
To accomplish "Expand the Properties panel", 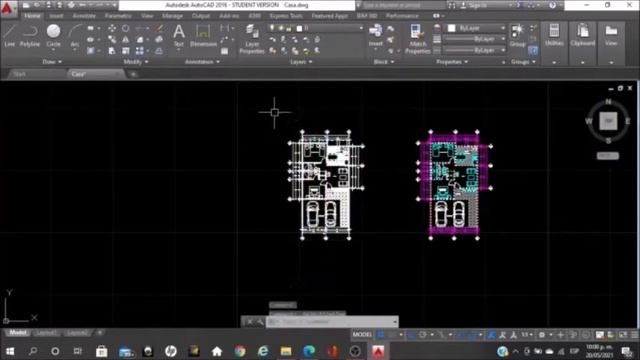I will (x=452, y=62).
